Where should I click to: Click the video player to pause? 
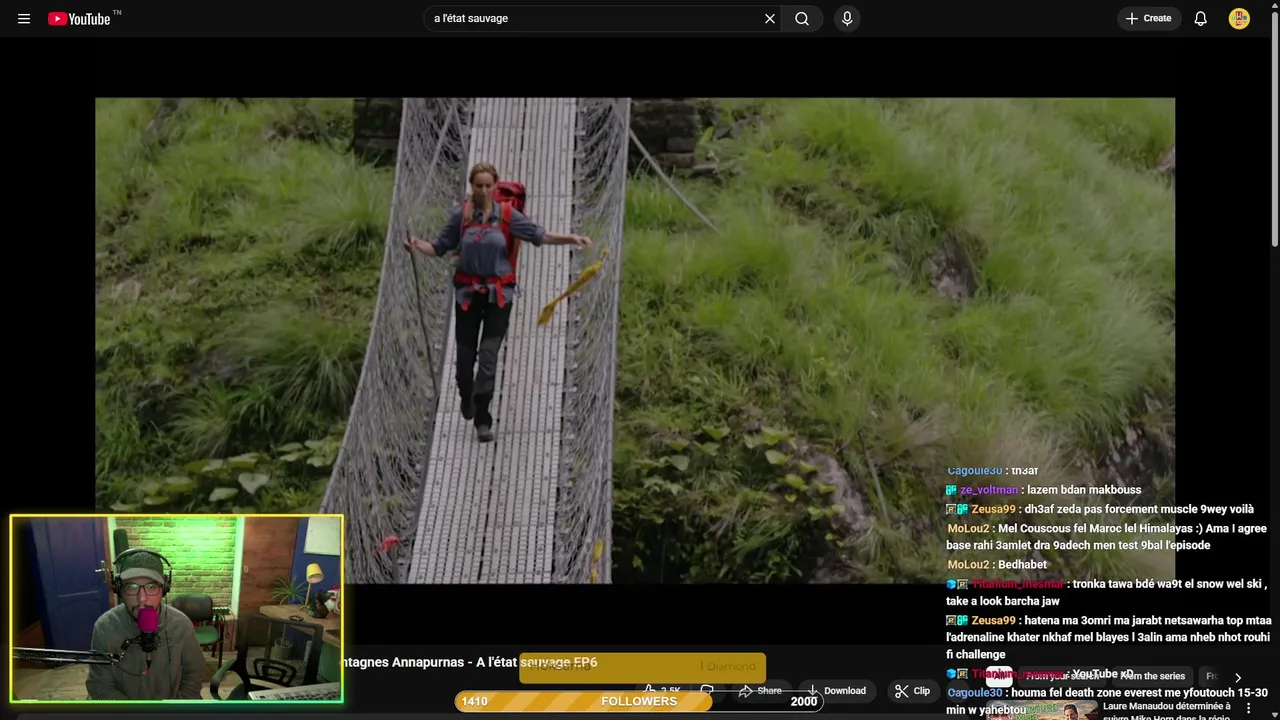pos(635,340)
